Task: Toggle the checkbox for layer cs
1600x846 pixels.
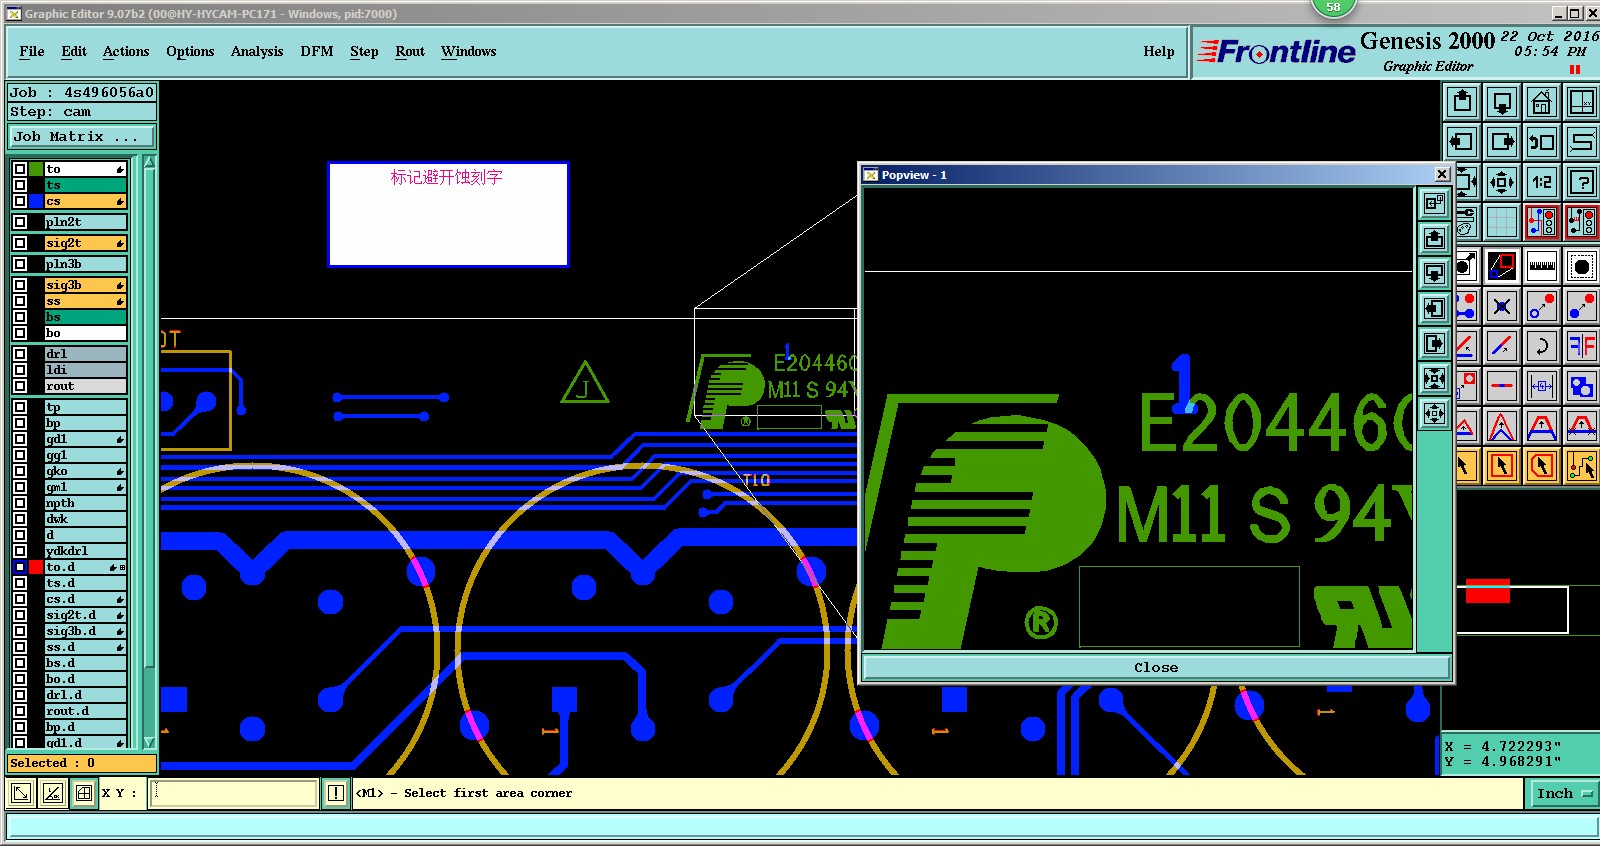Action: [x=20, y=201]
